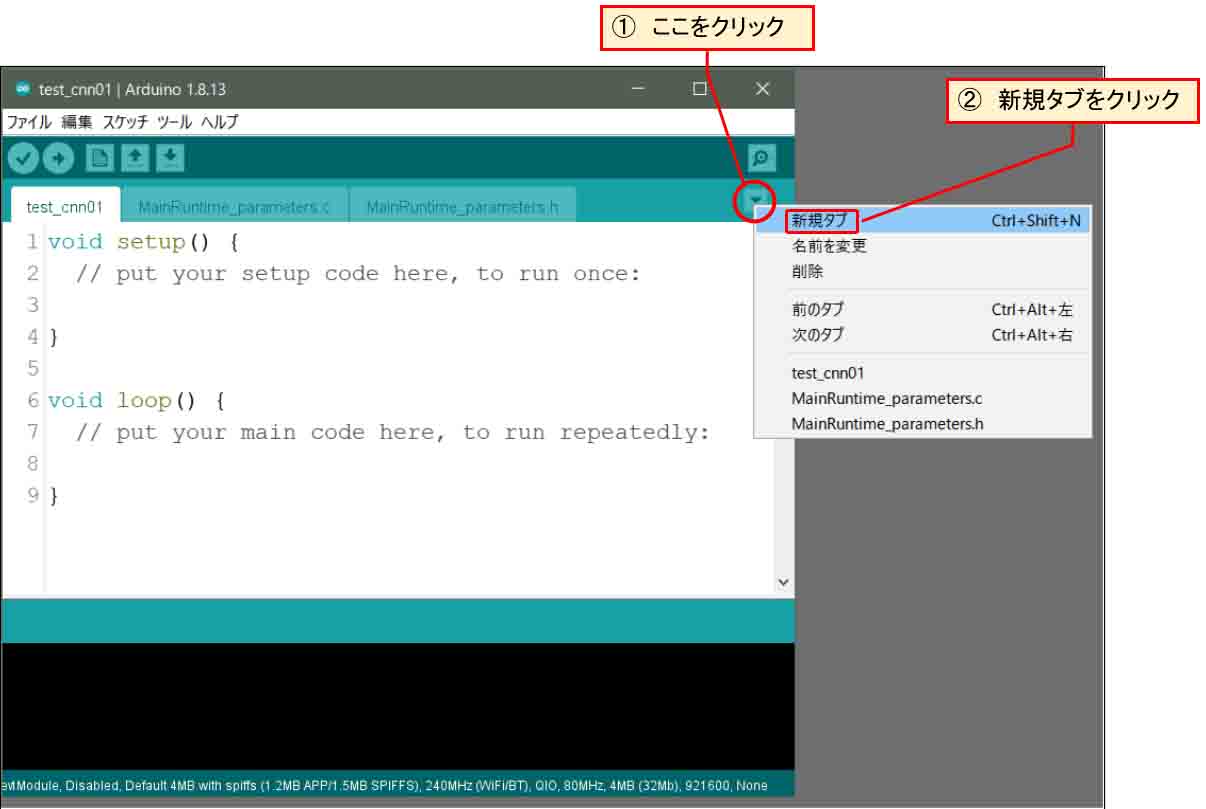Open the ヘルプ menu

(x=219, y=122)
